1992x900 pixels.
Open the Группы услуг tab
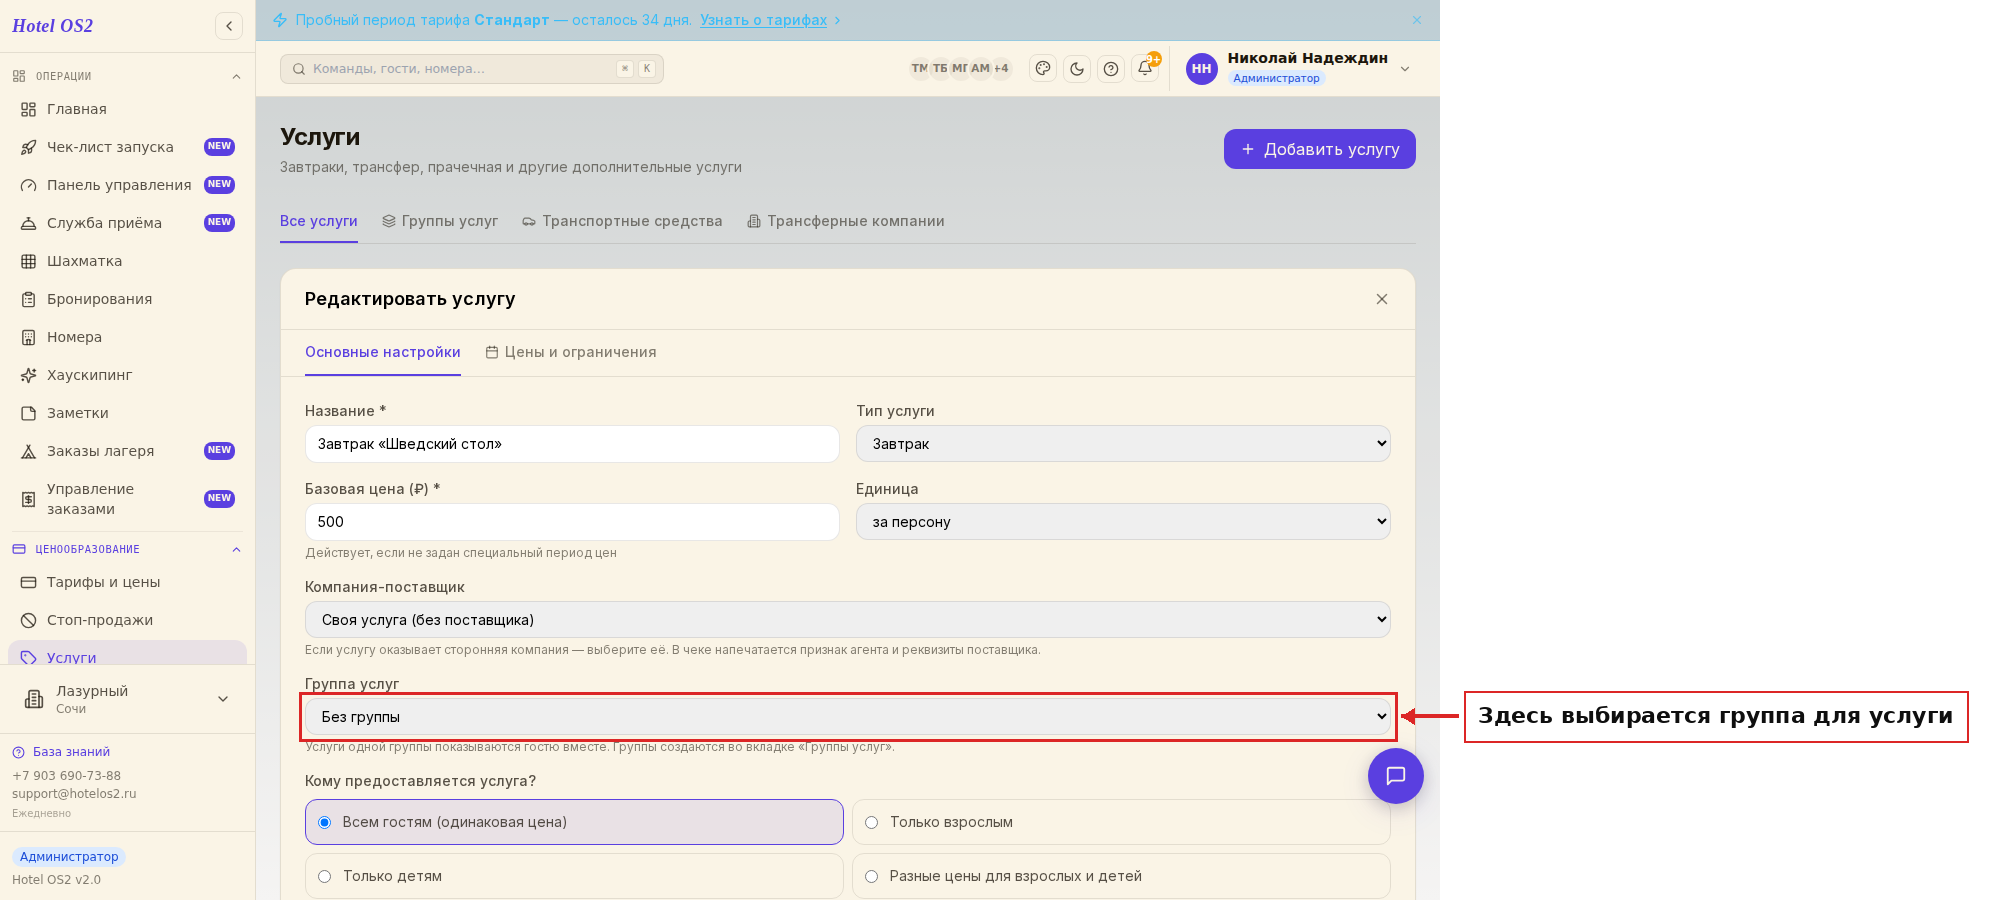coord(440,221)
